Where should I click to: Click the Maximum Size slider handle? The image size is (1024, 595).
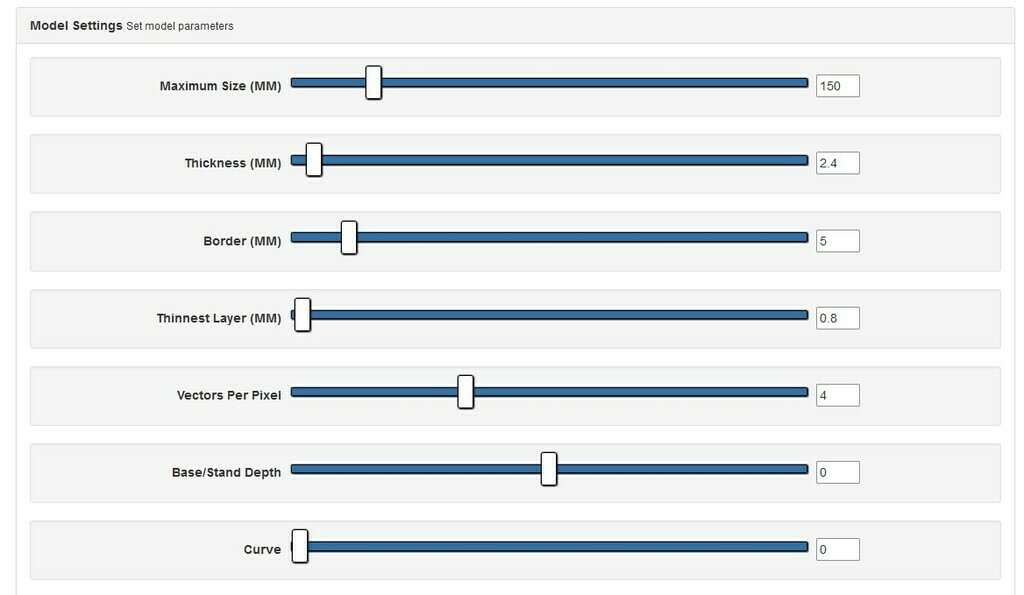point(373,82)
